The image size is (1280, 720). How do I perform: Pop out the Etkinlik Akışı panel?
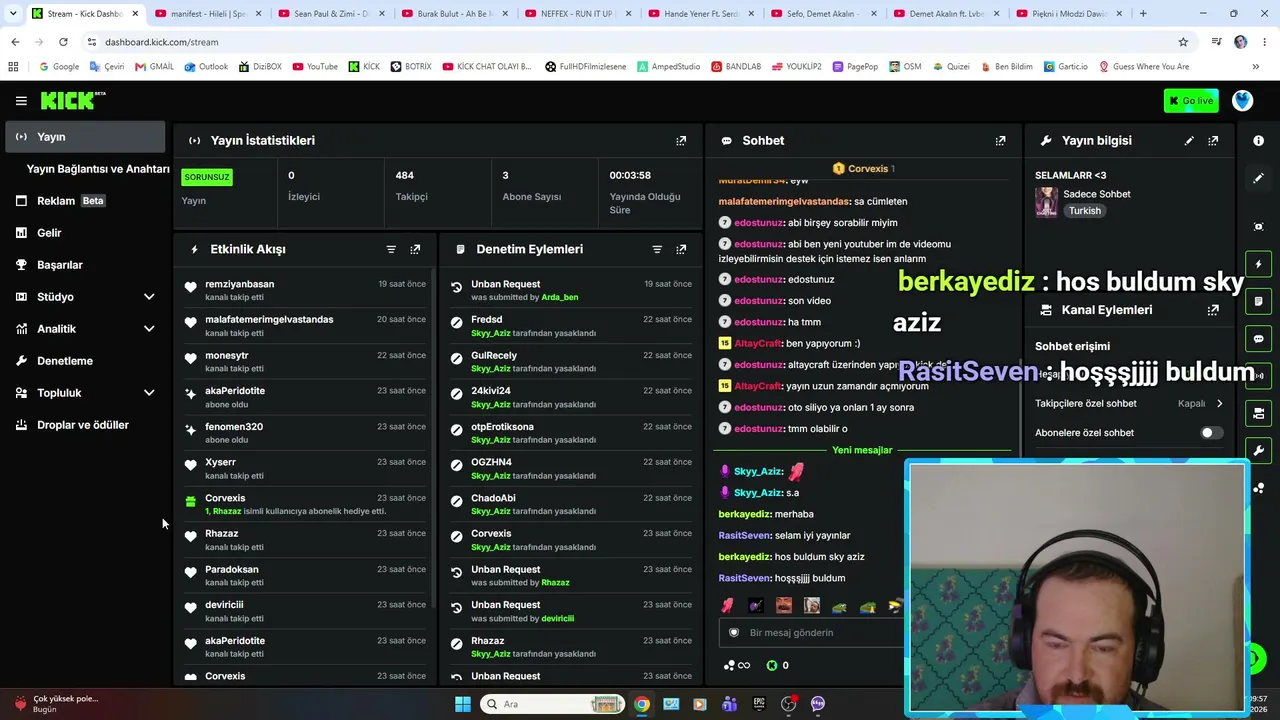415,249
